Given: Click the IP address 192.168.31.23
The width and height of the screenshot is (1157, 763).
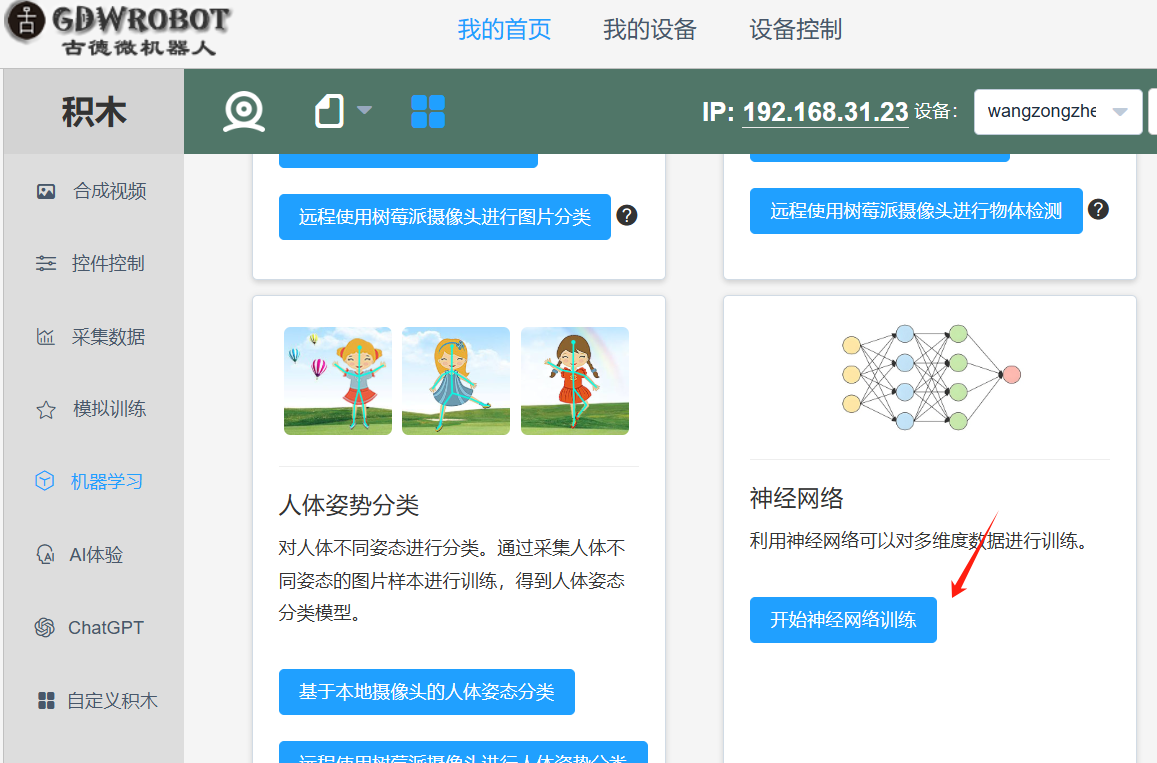Looking at the screenshot, I should point(825,112).
